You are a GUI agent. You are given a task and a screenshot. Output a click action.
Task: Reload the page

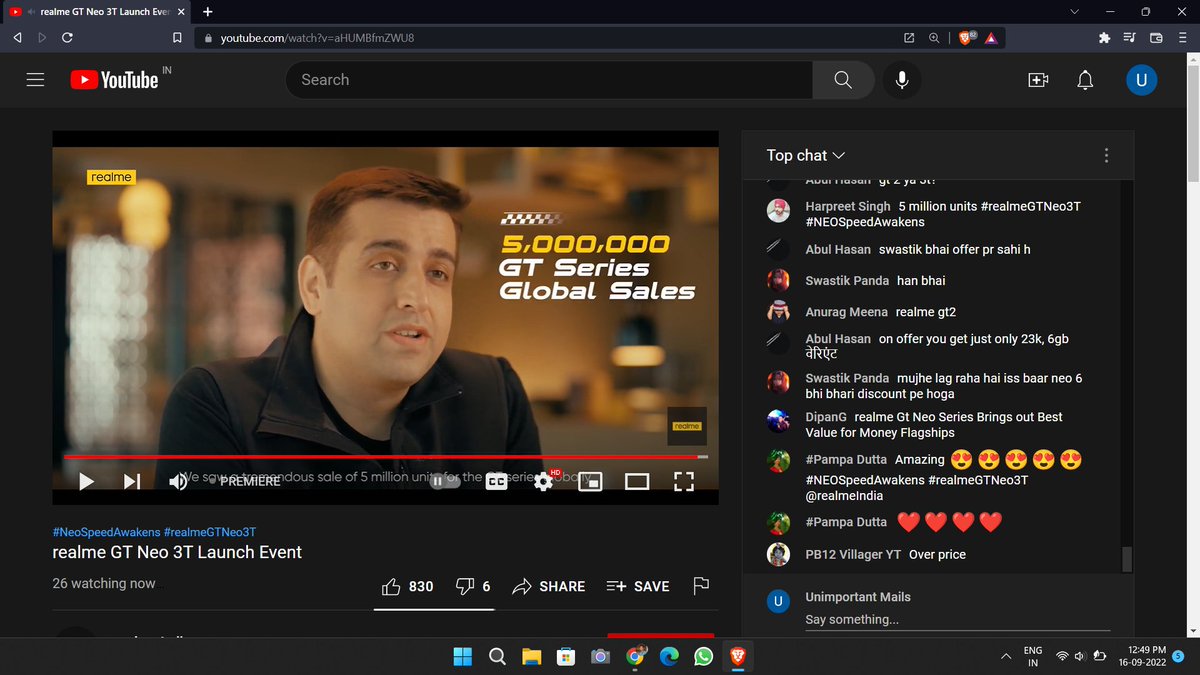[67, 38]
